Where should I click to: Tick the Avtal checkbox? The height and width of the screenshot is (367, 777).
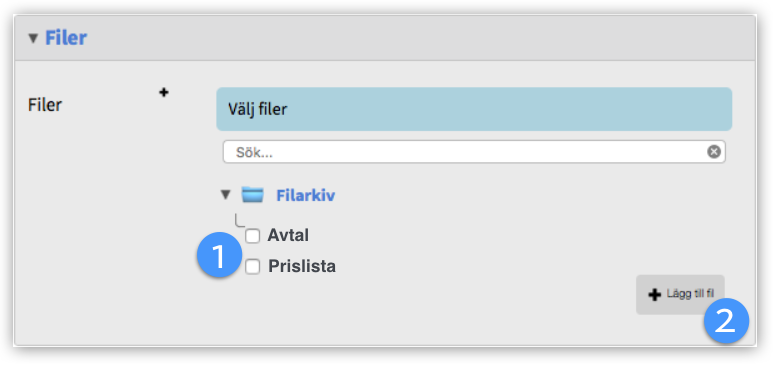[x=252, y=236]
